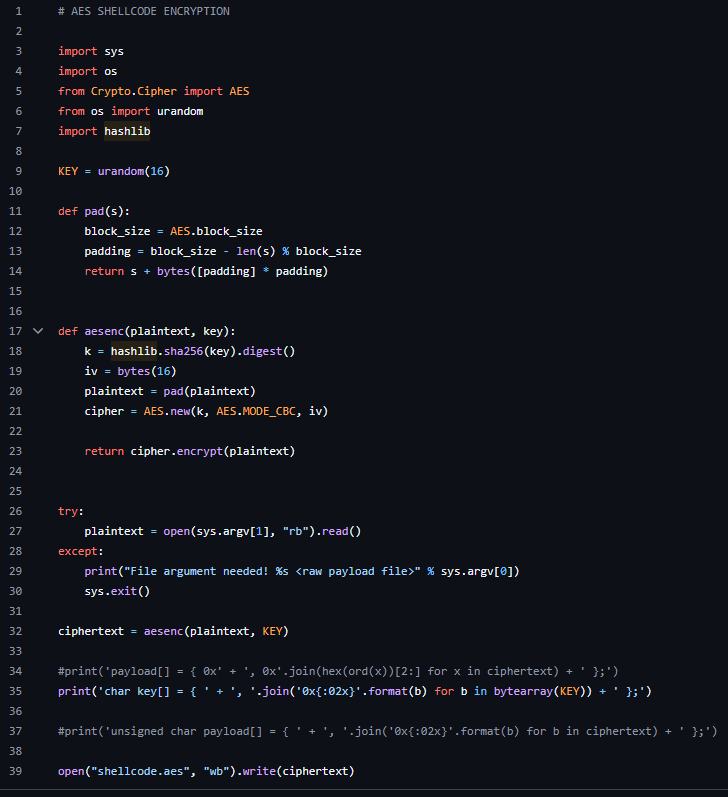The height and width of the screenshot is (797, 728).
Task: Click line number 26
Action: coord(16,511)
